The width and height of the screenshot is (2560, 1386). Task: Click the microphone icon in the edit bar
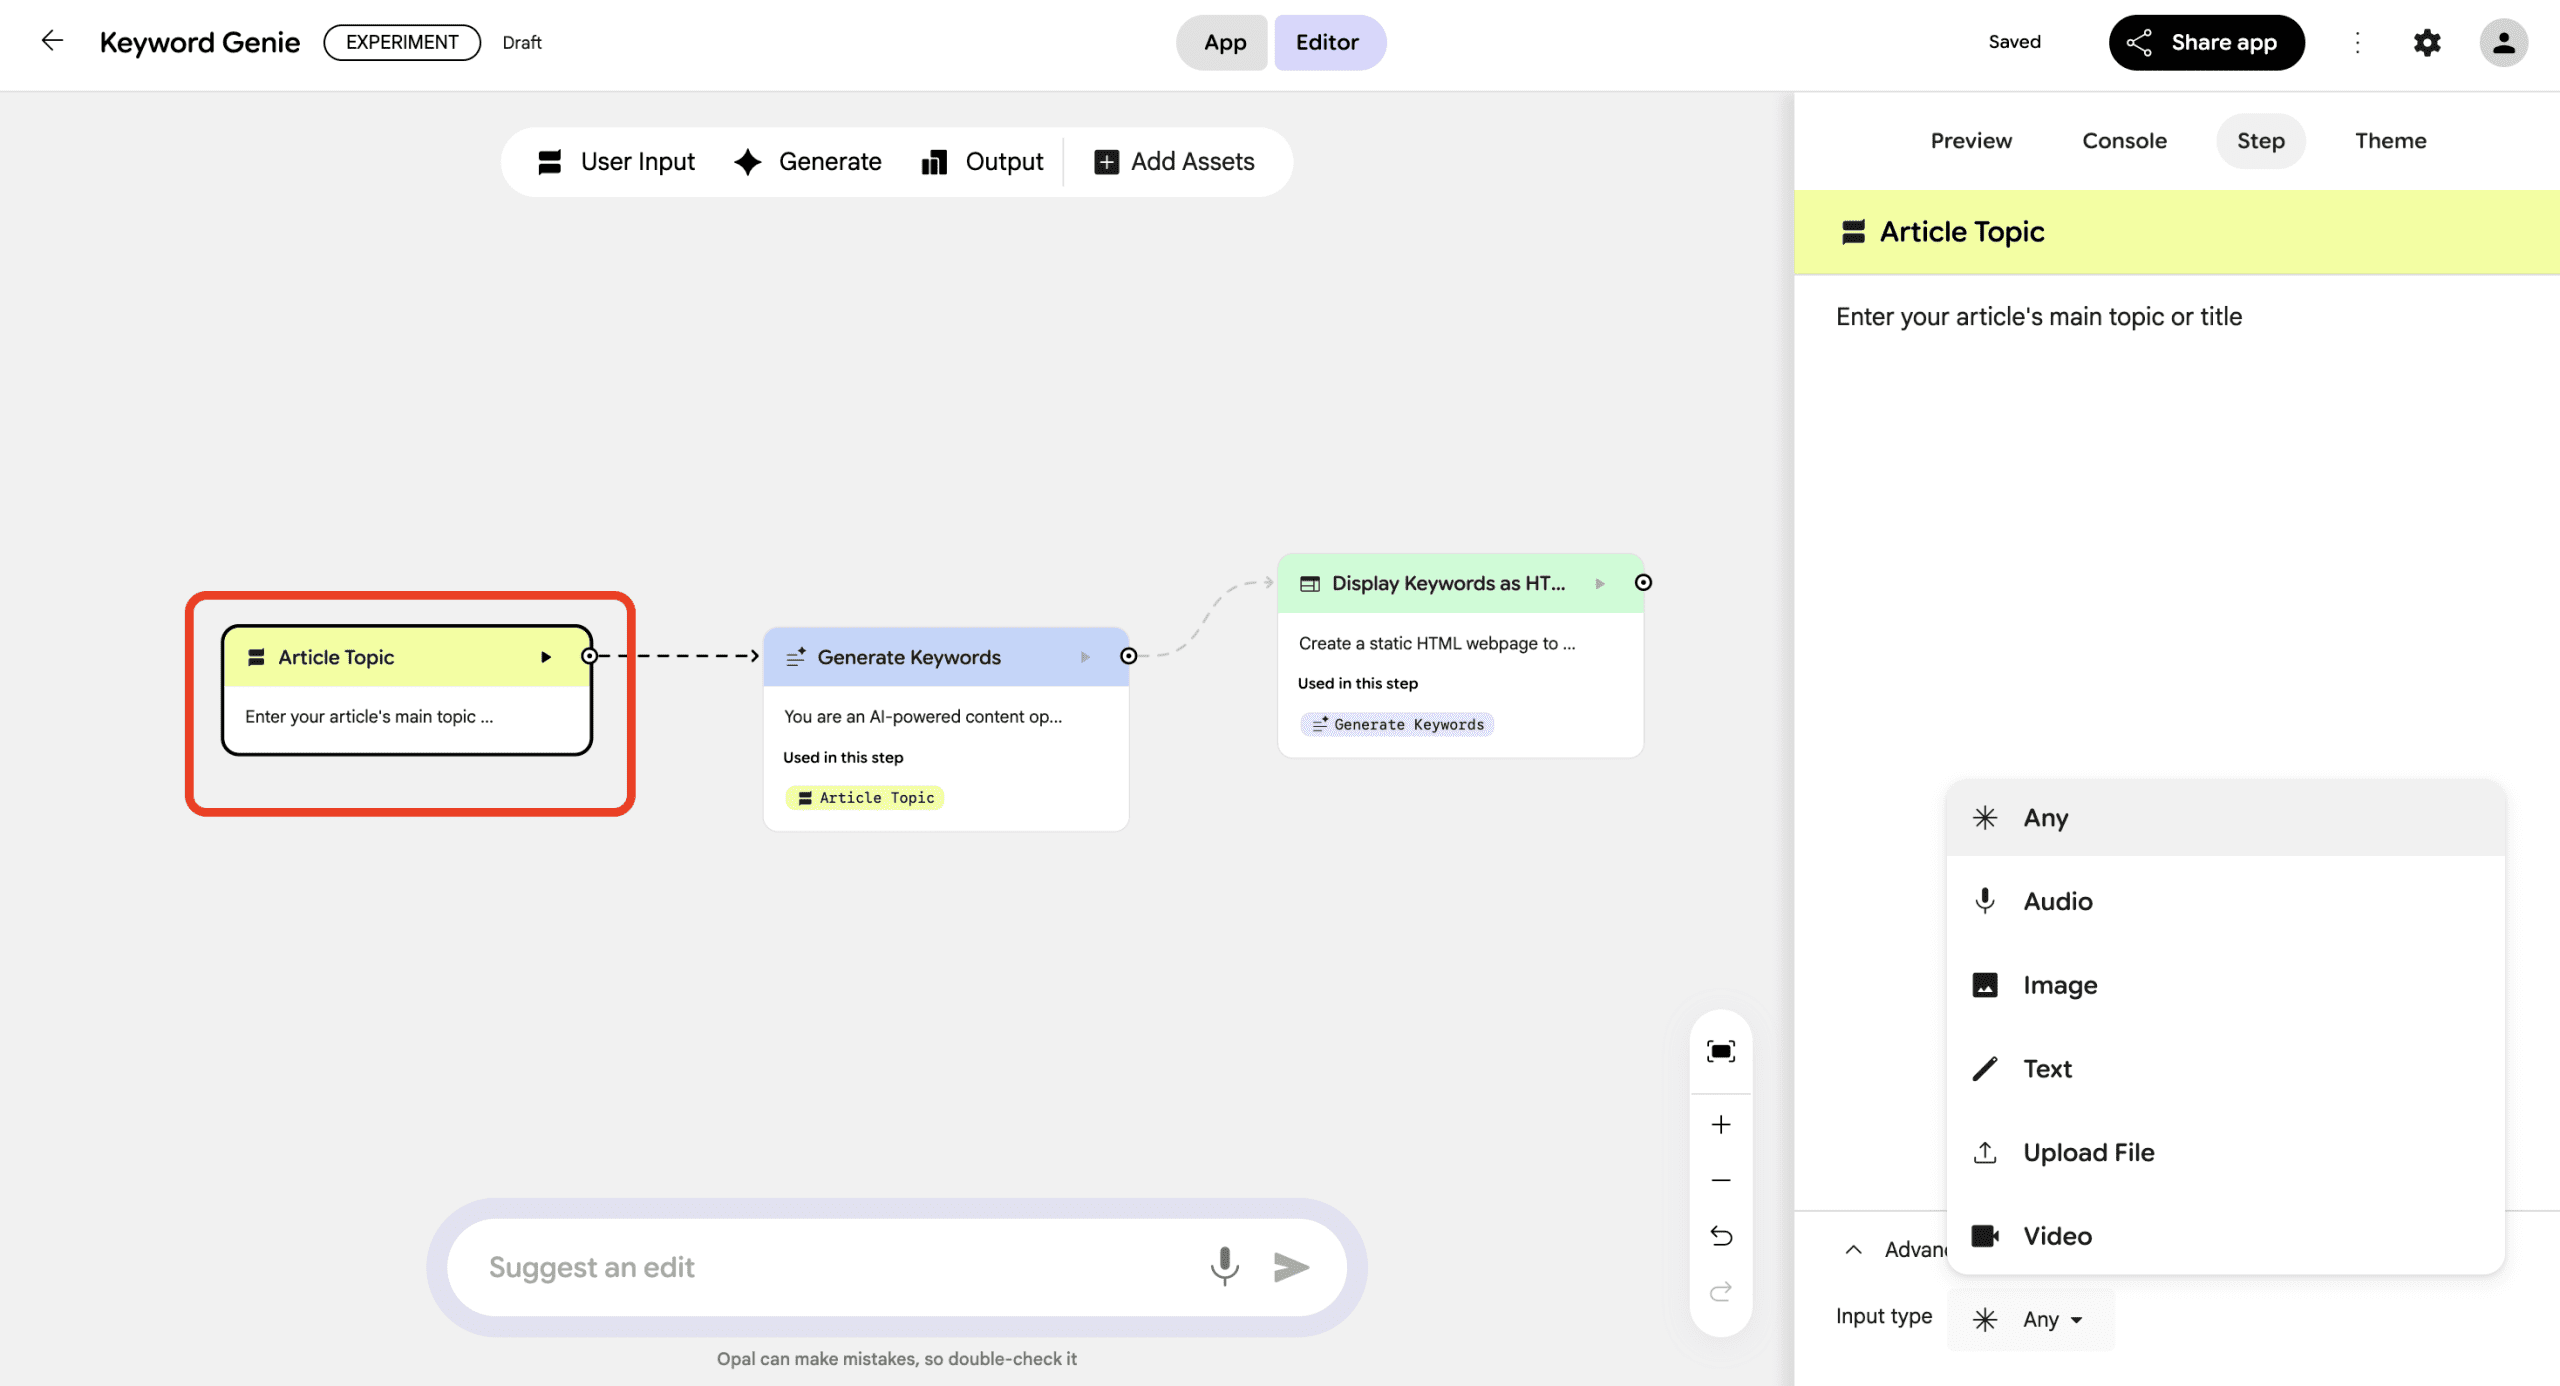(x=1224, y=1266)
